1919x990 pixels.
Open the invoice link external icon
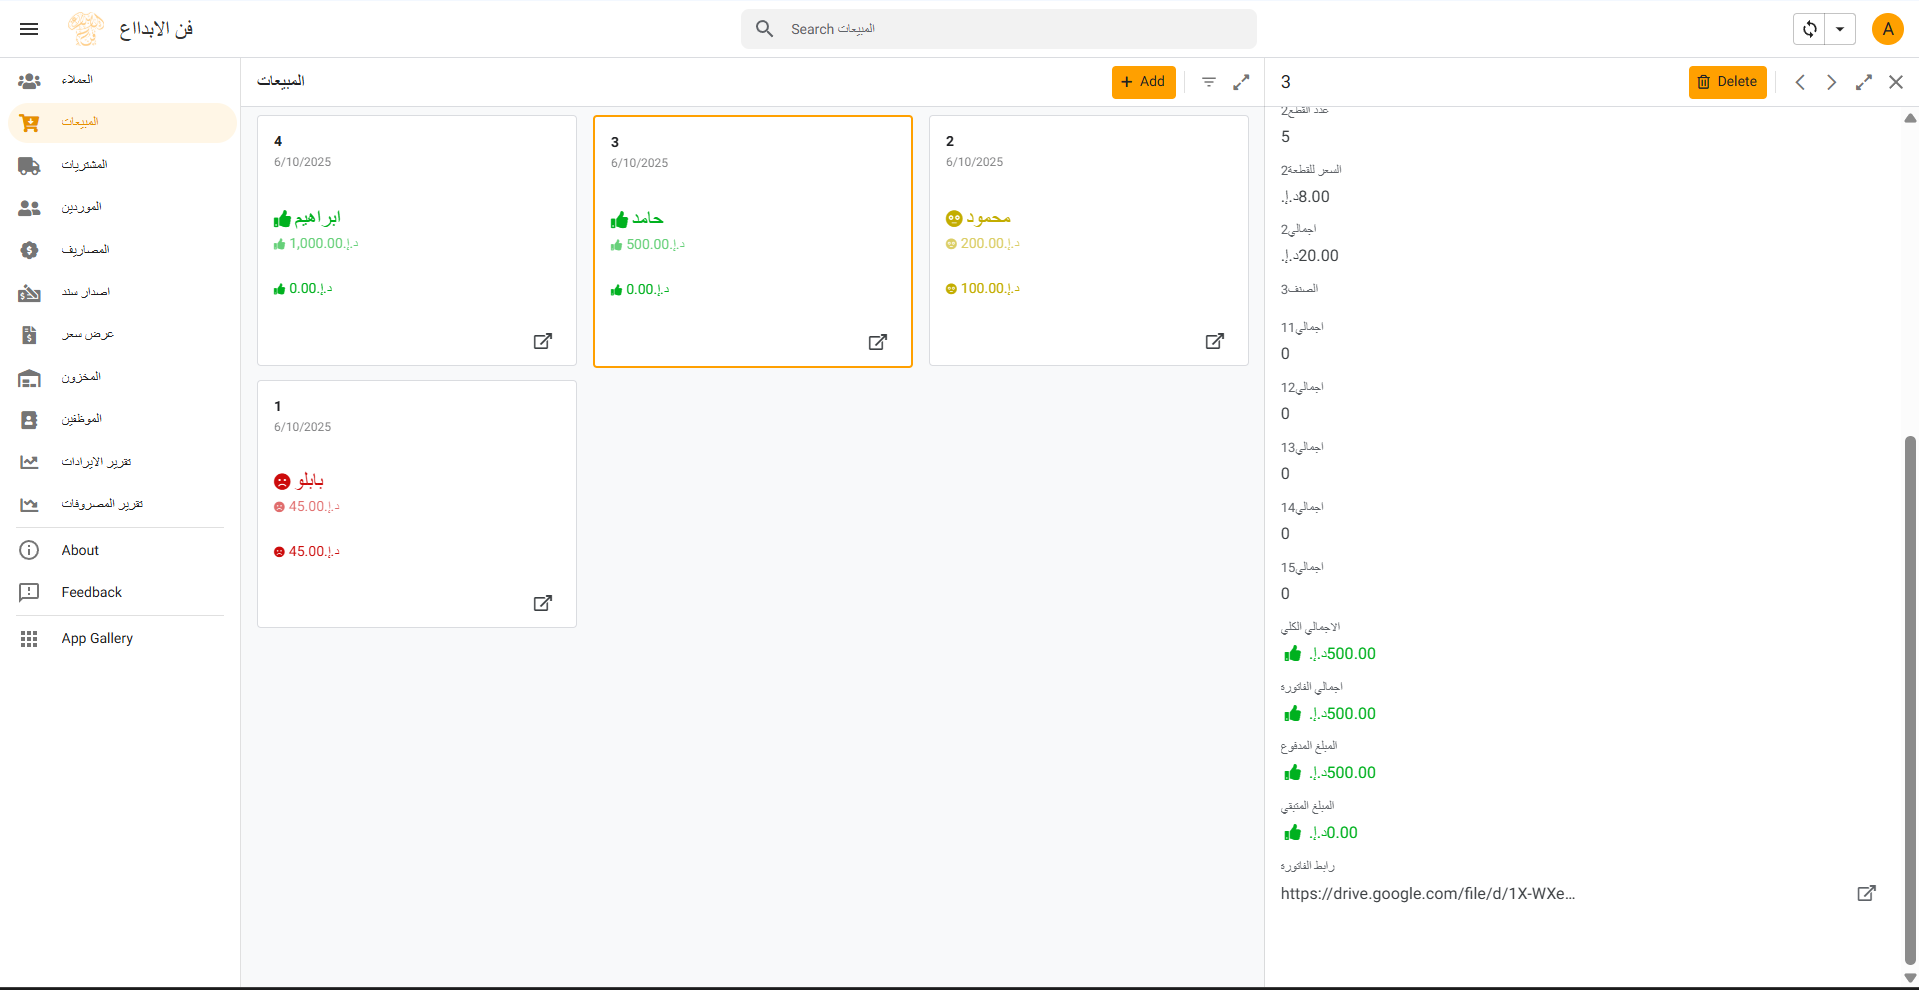(x=1866, y=893)
